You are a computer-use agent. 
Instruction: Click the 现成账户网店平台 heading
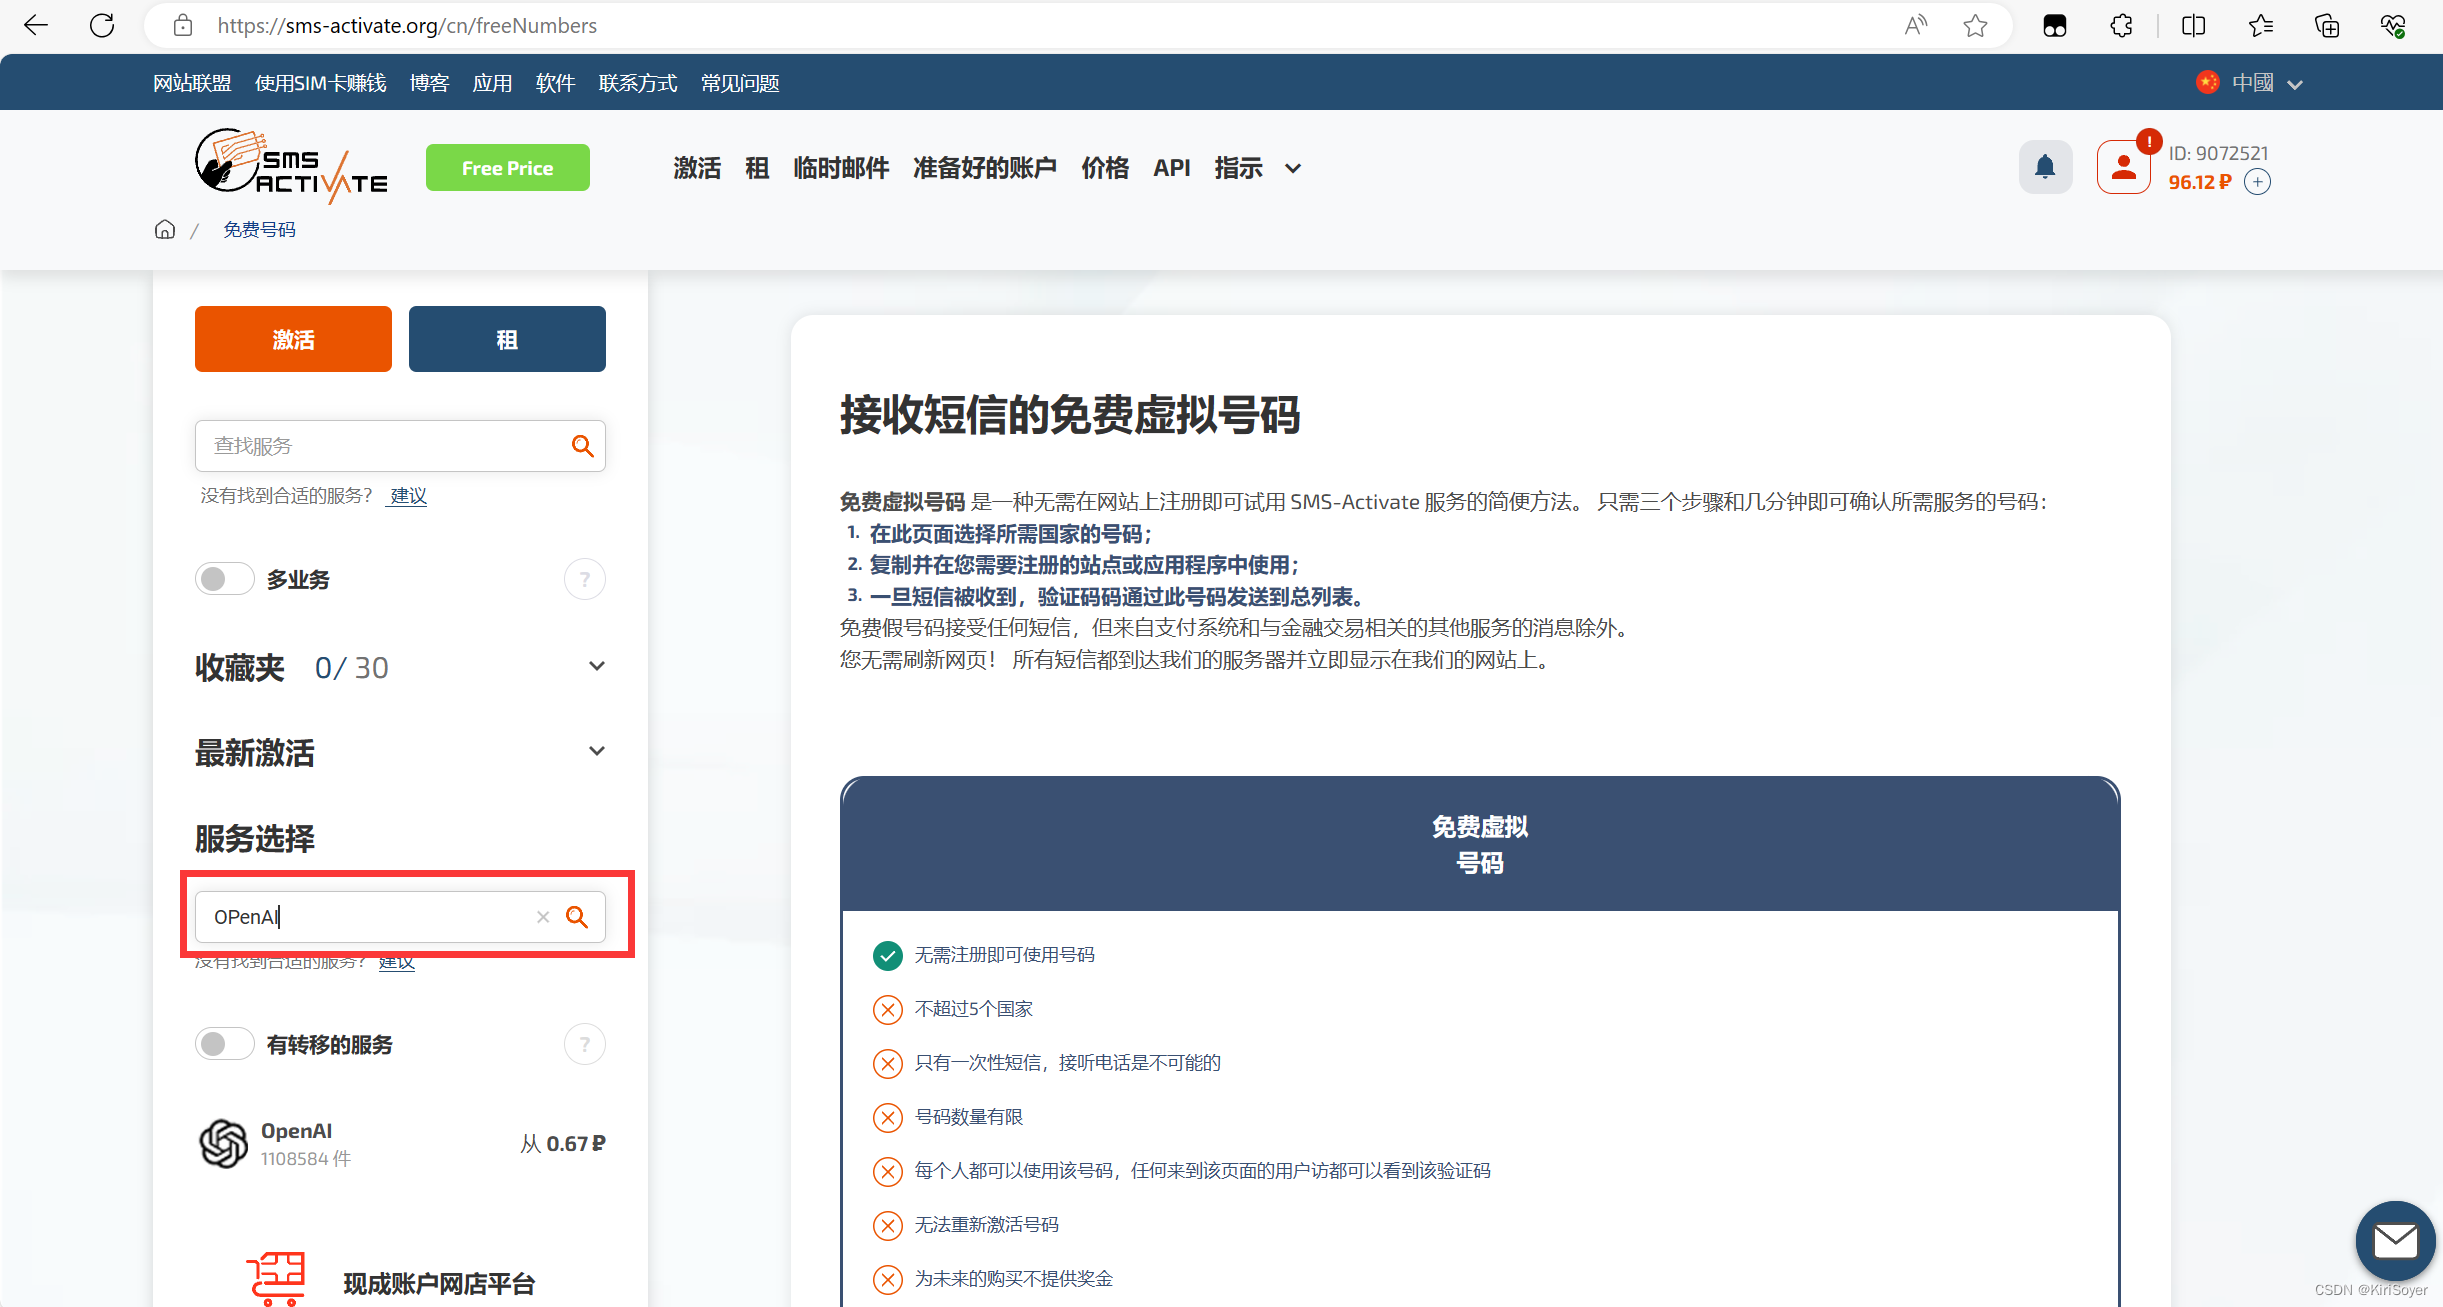pyautogui.click(x=439, y=1284)
